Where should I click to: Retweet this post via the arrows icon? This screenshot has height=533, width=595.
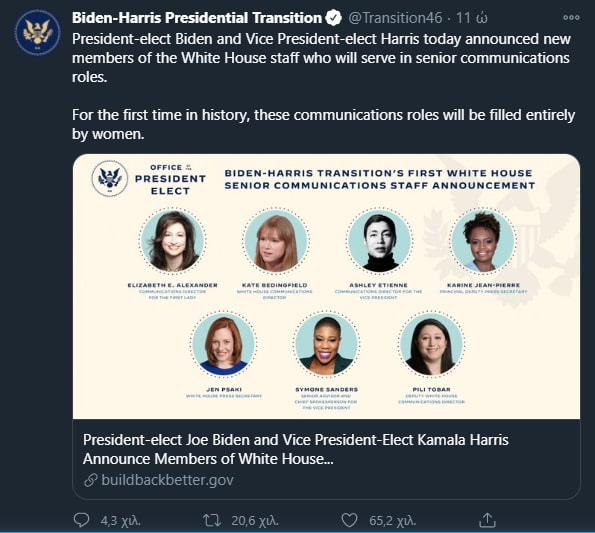click(x=212, y=520)
